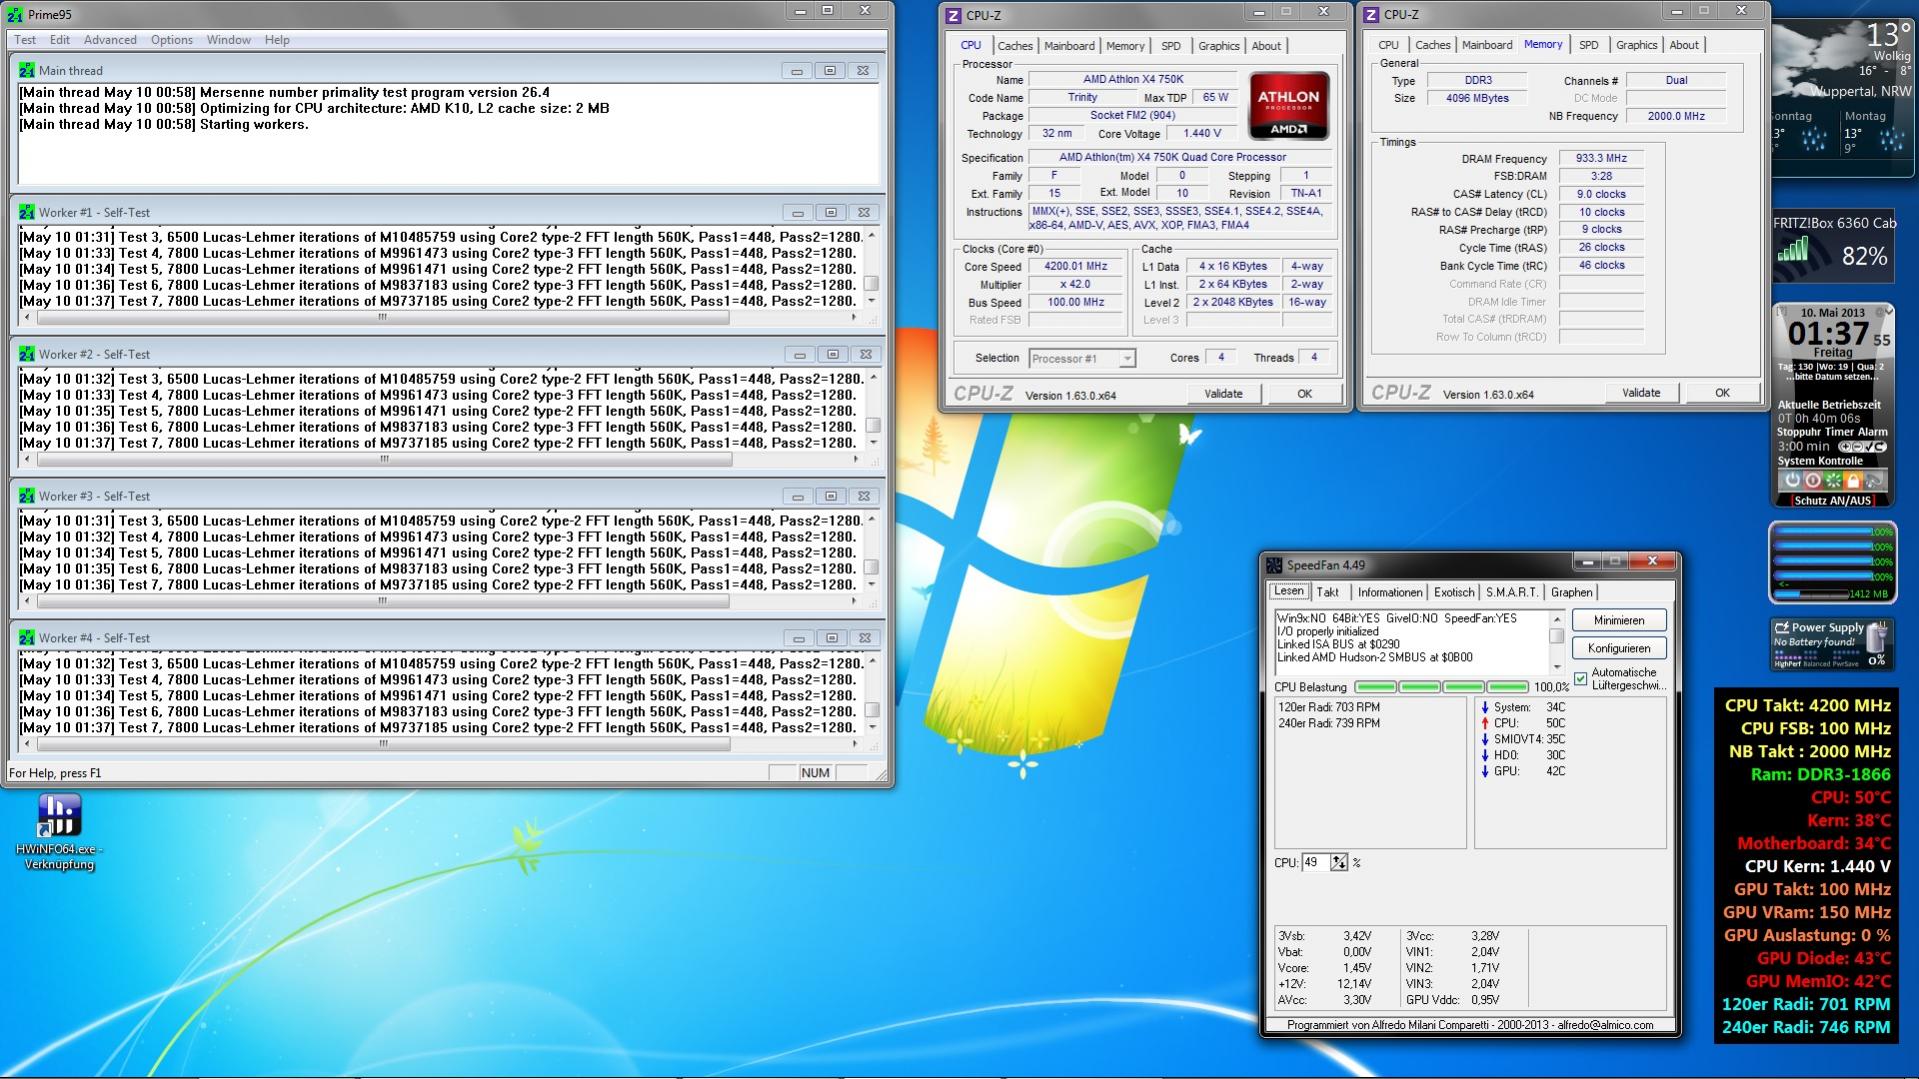This screenshot has height=1079, width=1919.
Task: Click the SpeedFan title bar icon
Action: click(1275, 566)
